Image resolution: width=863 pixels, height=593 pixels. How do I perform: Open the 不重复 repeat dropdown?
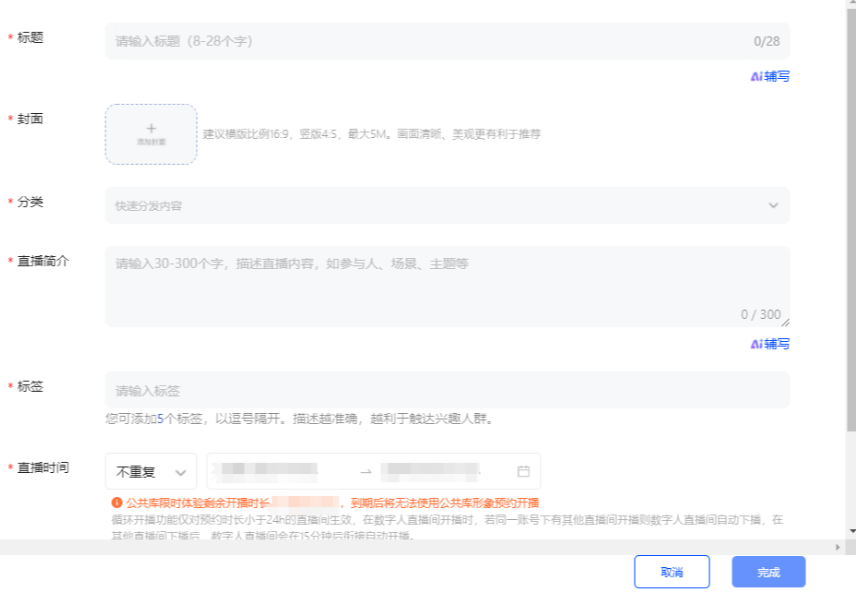pyautogui.click(x=151, y=471)
